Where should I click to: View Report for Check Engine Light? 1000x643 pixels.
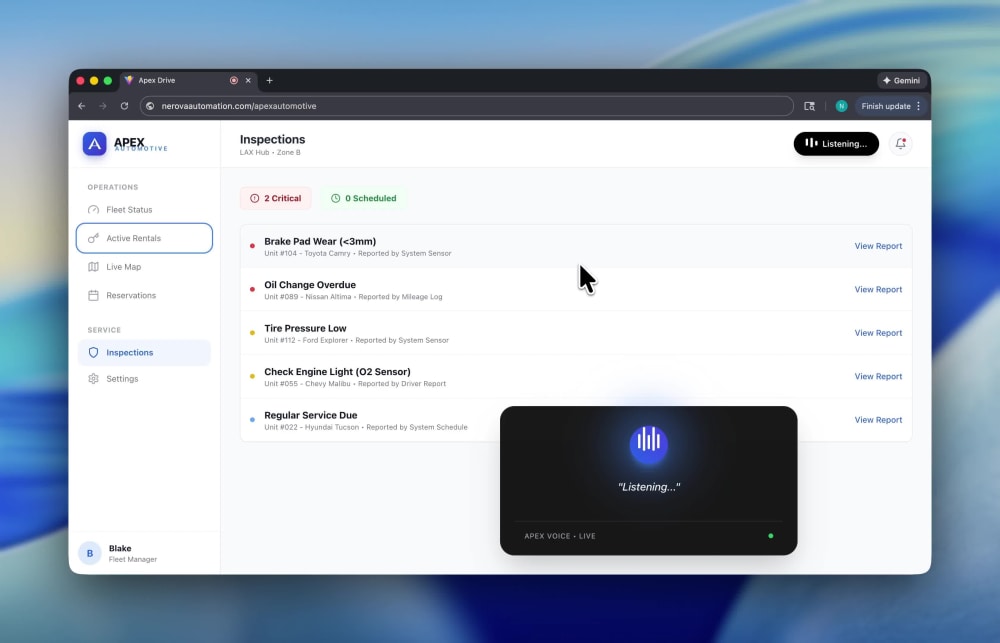tap(878, 376)
